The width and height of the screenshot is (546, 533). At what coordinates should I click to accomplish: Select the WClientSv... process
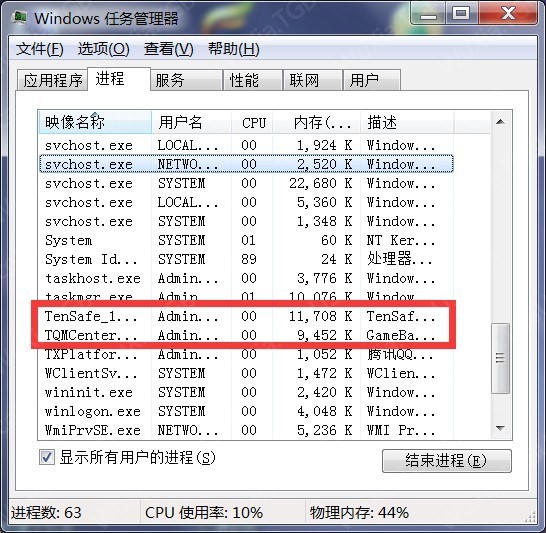click(246, 373)
